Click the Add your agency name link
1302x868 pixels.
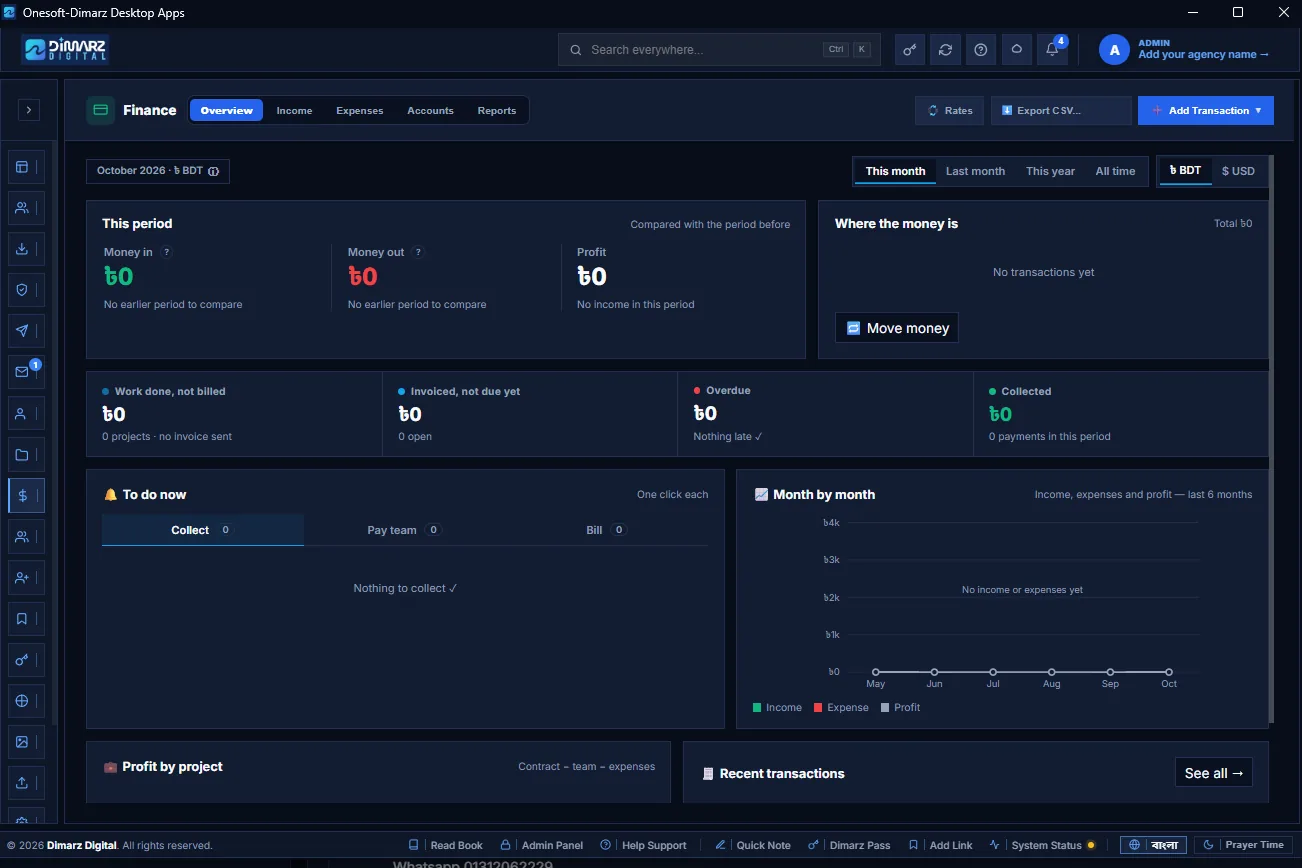(x=1203, y=55)
